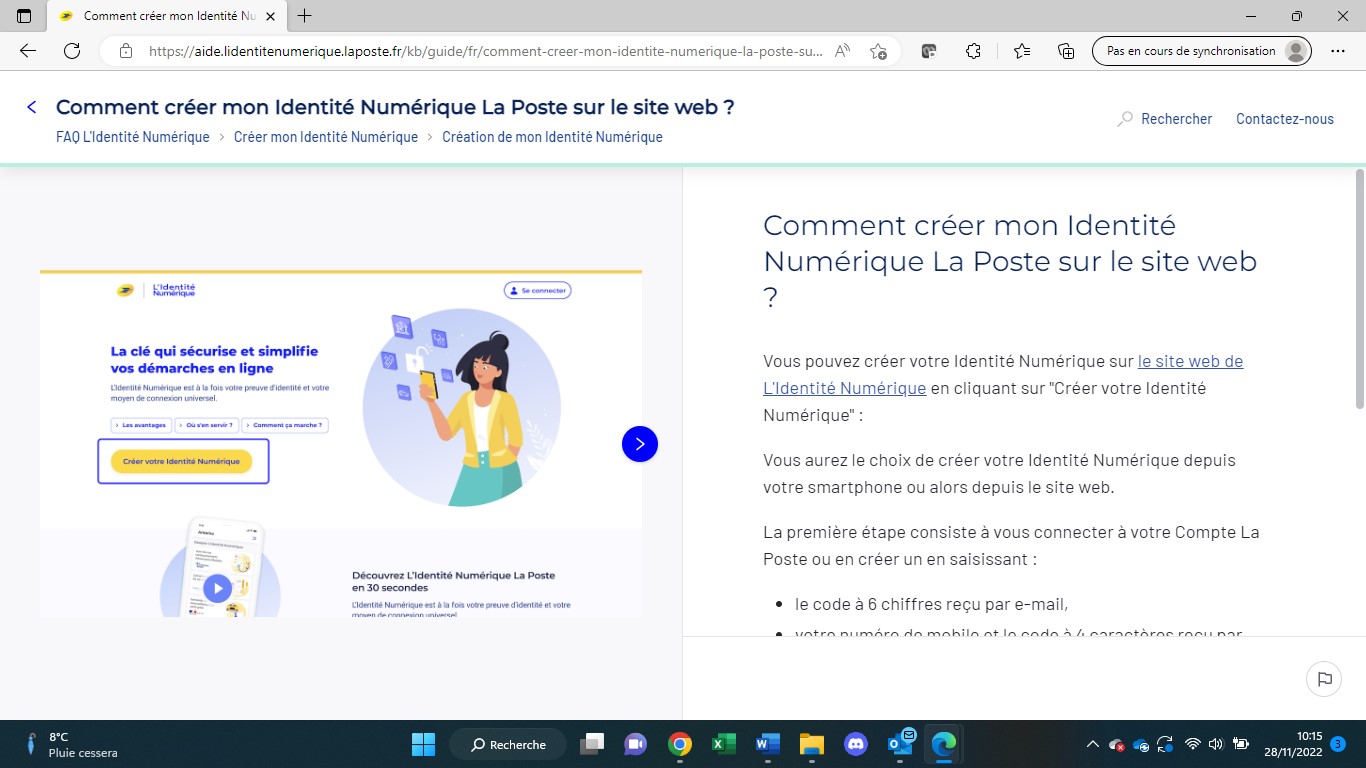
Task: Open a new browser tab
Action: [x=305, y=16]
